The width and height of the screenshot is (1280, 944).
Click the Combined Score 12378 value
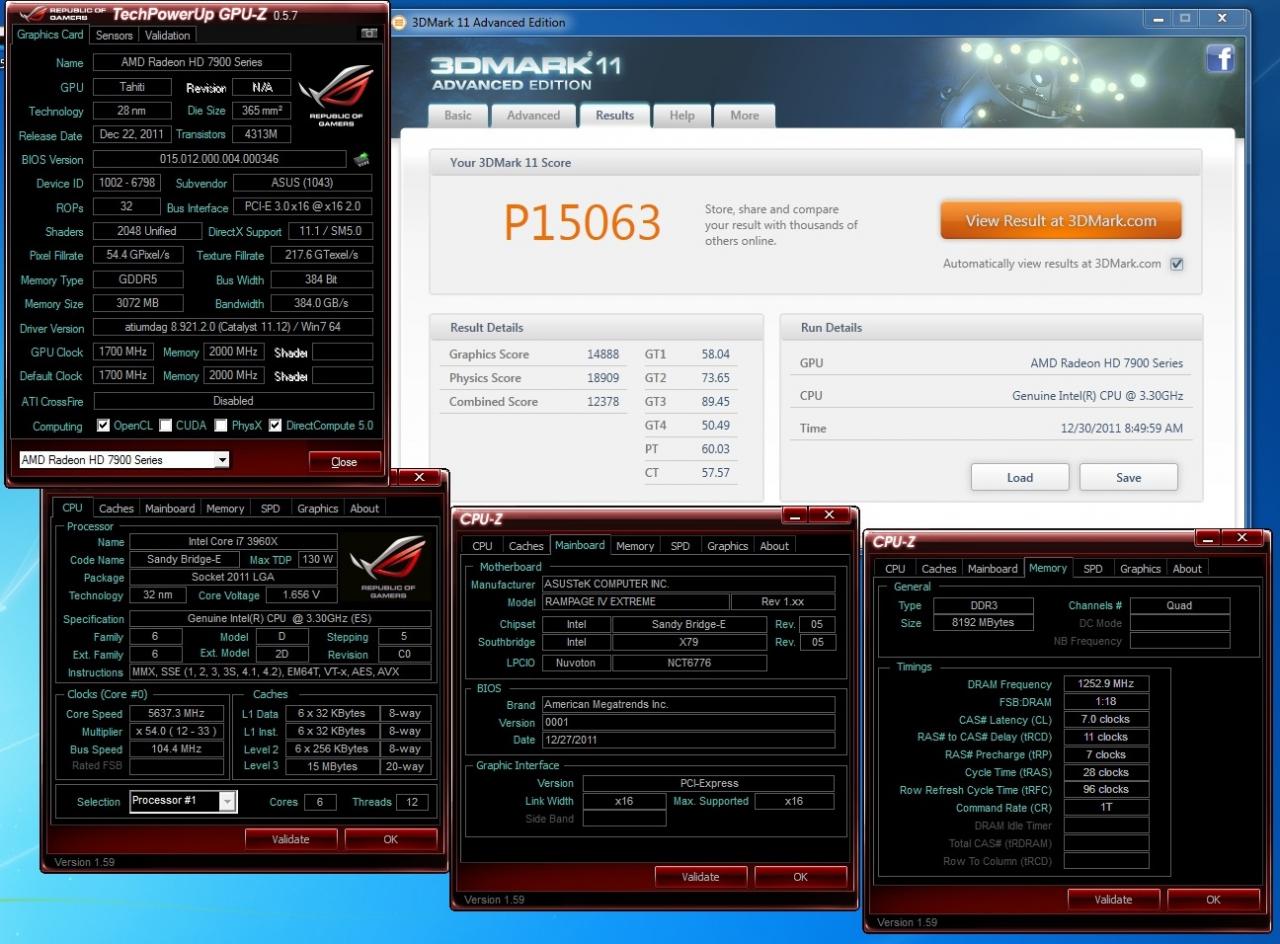pyautogui.click(x=603, y=402)
